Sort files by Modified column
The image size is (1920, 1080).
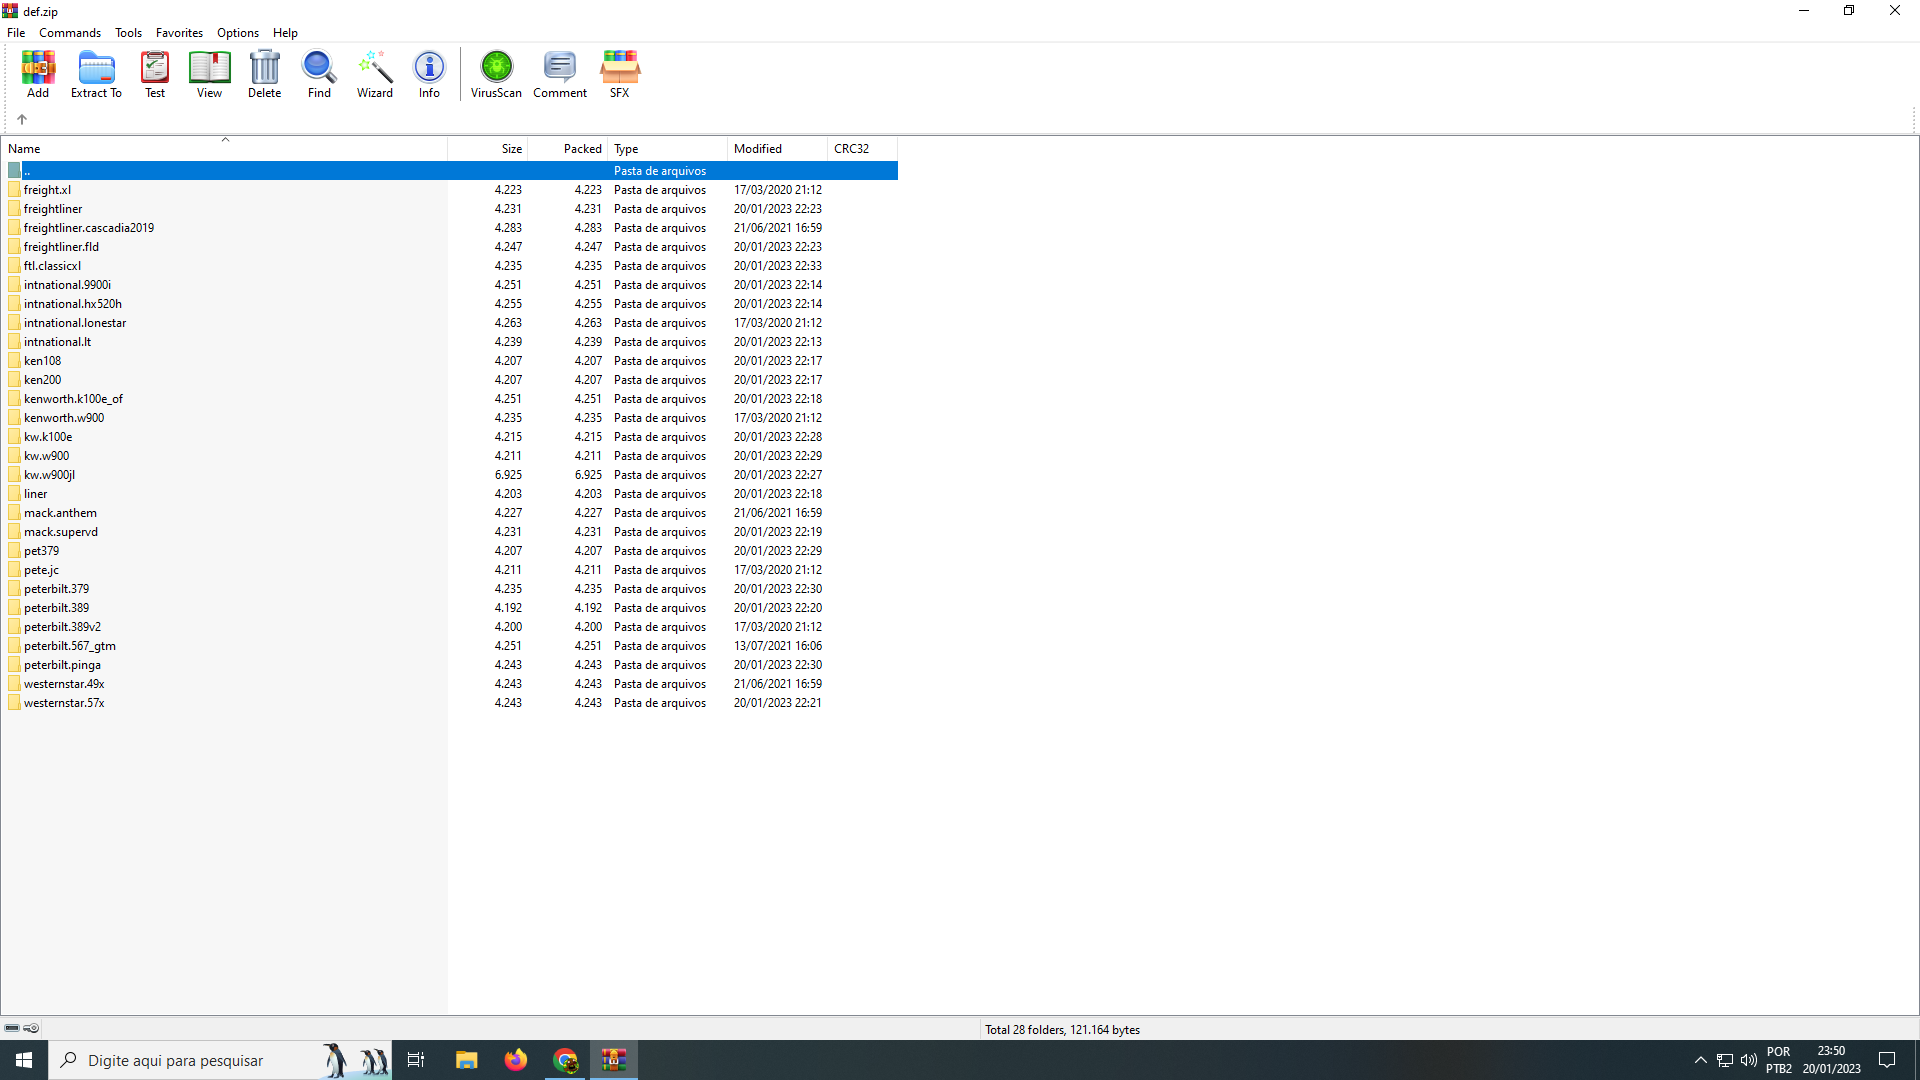(x=776, y=149)
